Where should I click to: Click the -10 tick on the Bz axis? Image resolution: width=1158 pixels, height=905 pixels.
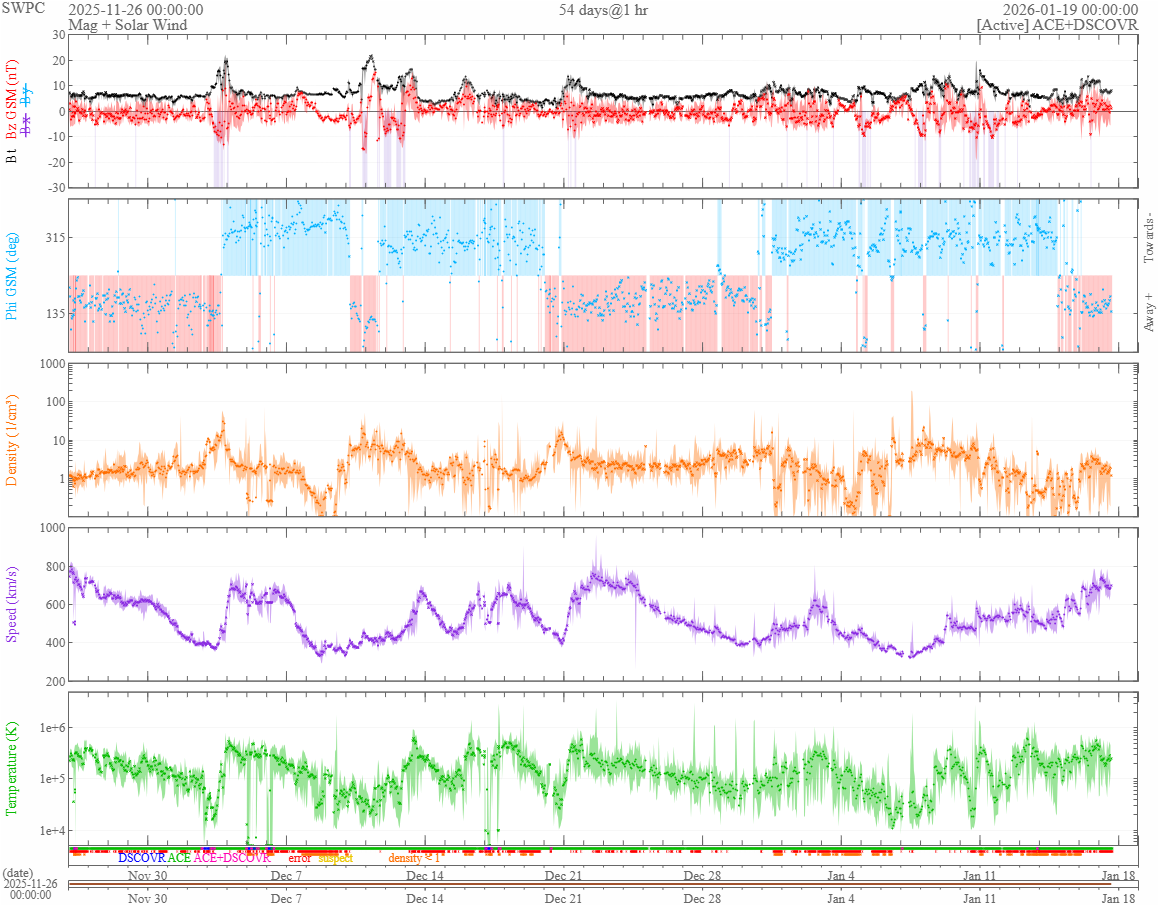pos(56,137)
